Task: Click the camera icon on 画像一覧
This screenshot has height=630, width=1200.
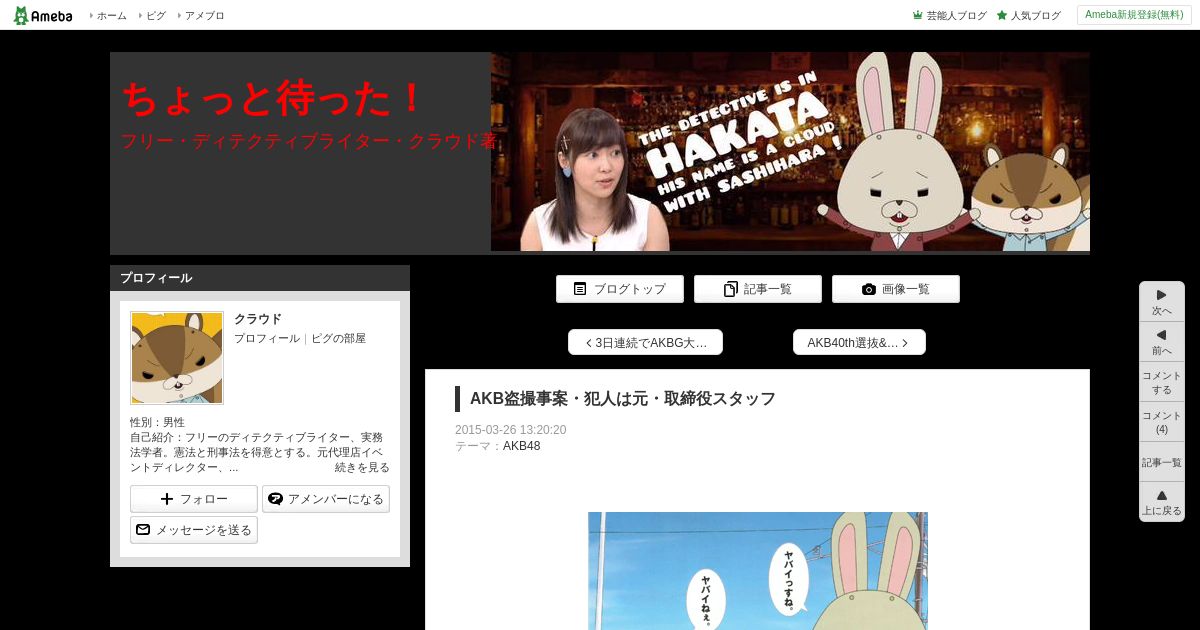Action: (869, 289)
